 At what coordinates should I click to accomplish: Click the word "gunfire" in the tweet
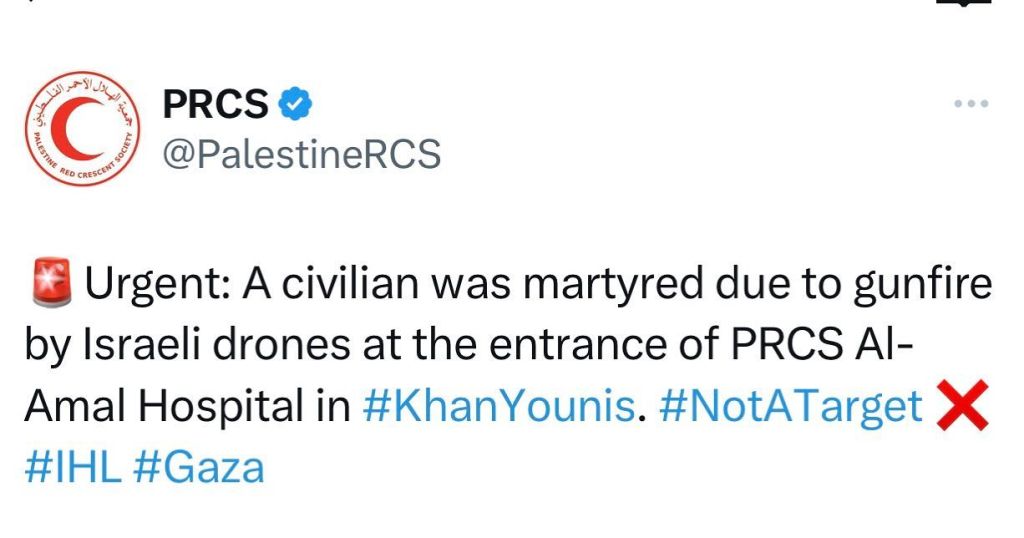pos(923,285)
